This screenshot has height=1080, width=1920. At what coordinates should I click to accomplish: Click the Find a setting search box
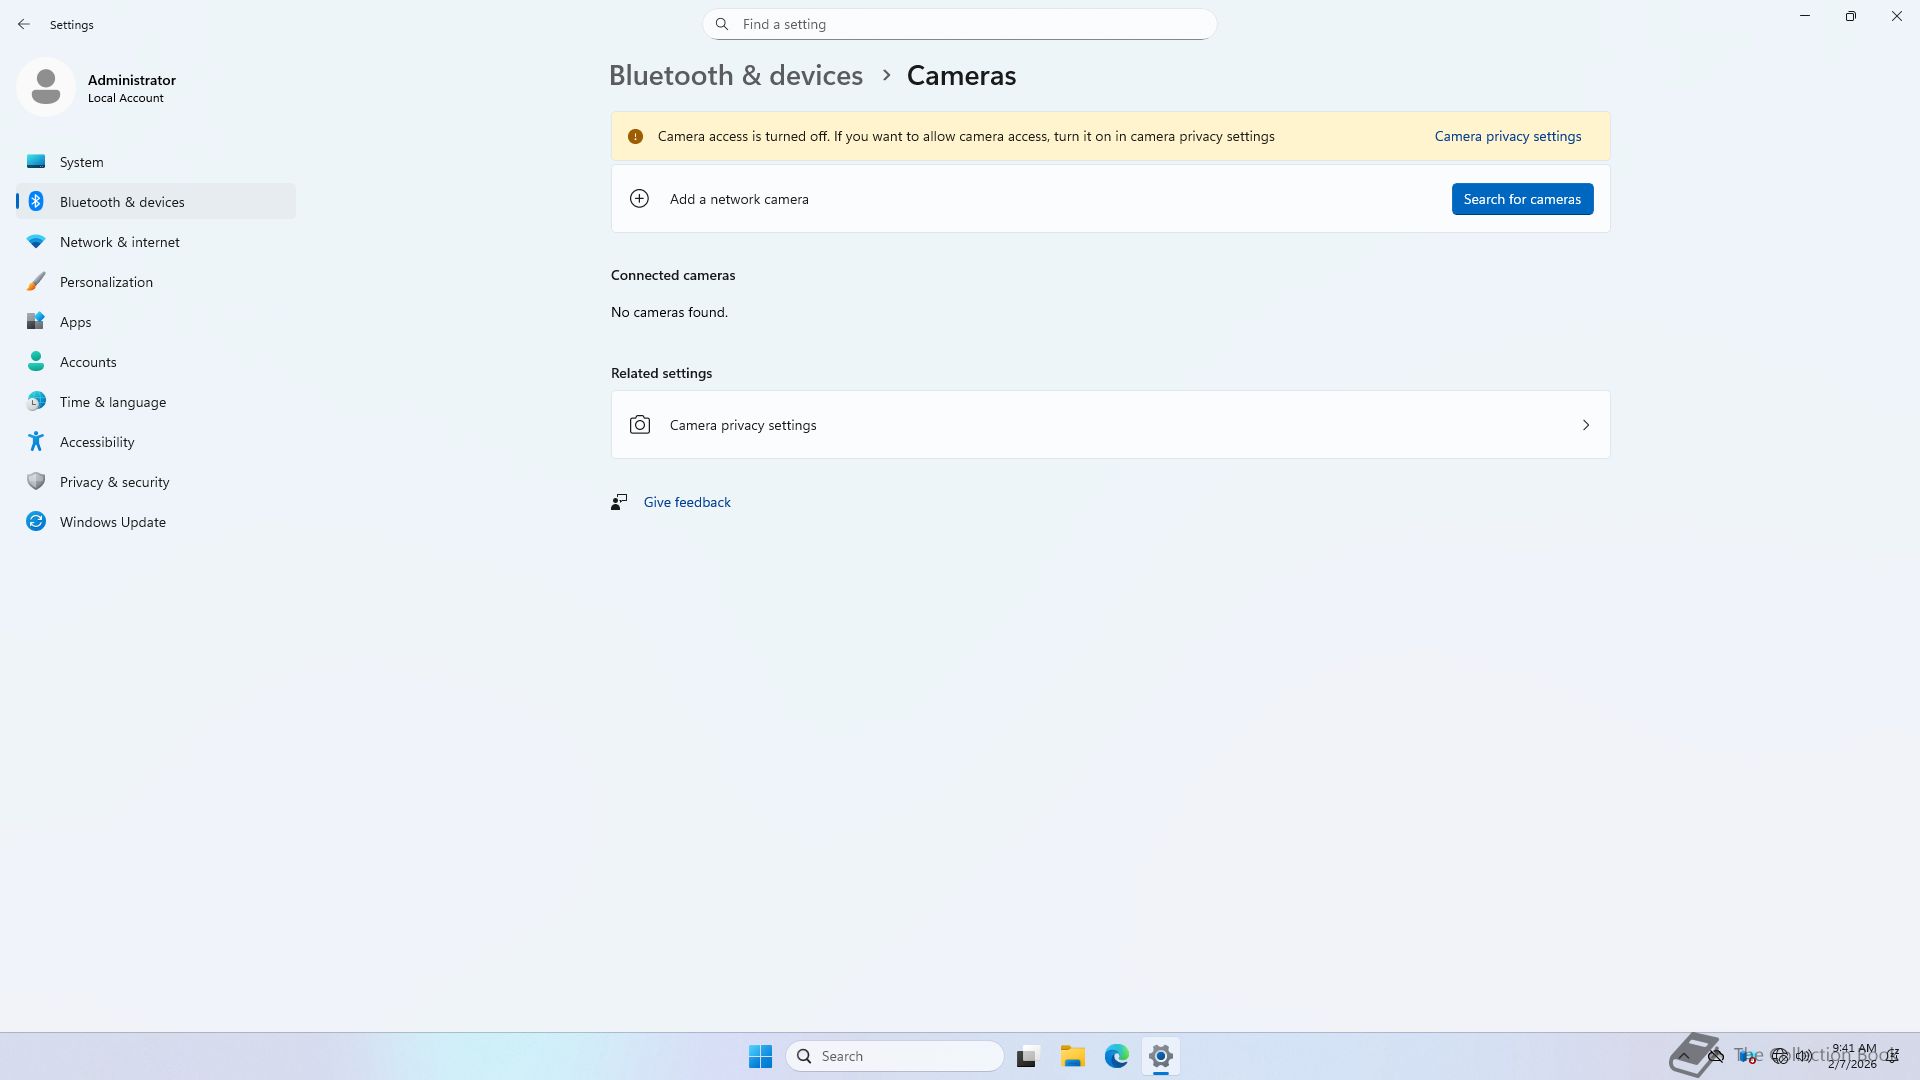[960, 24]
